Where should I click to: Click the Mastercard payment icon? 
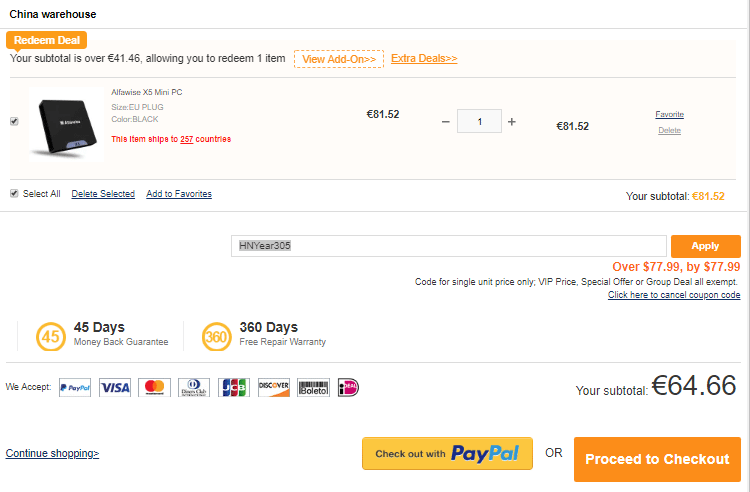coord(154,387)
